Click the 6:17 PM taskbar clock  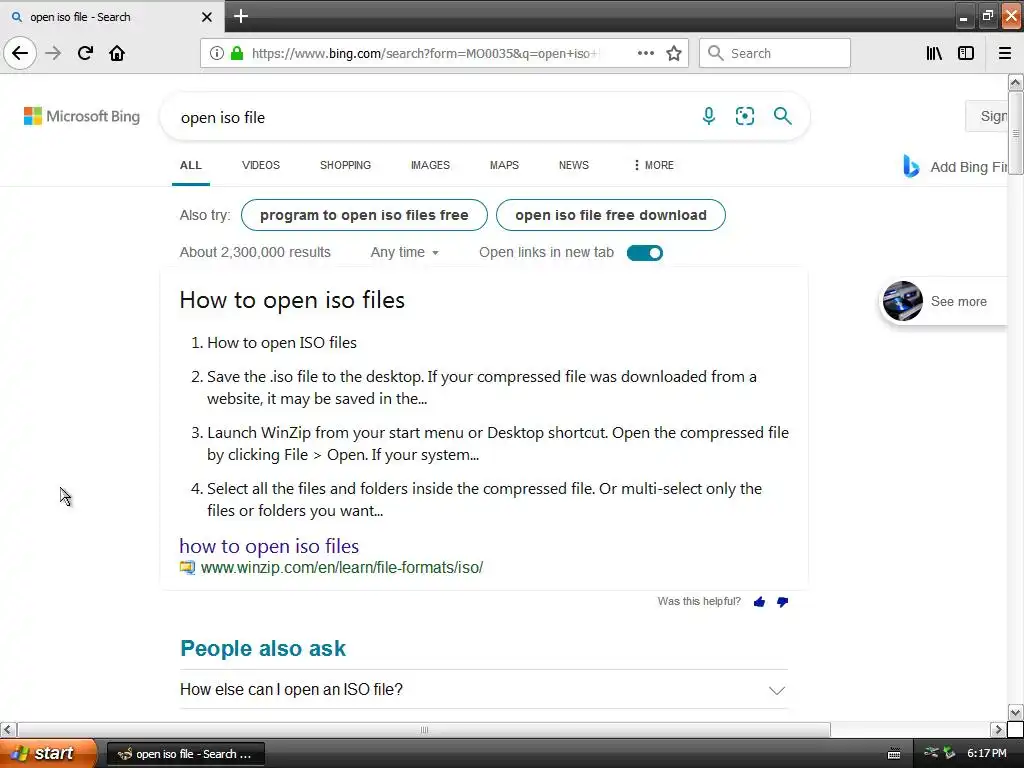tap(987, 754)
